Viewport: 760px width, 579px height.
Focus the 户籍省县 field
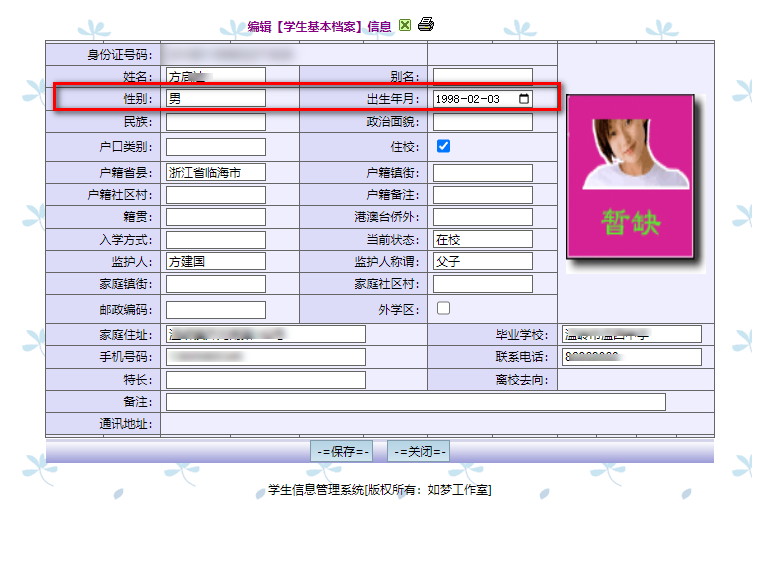(215, 172)
